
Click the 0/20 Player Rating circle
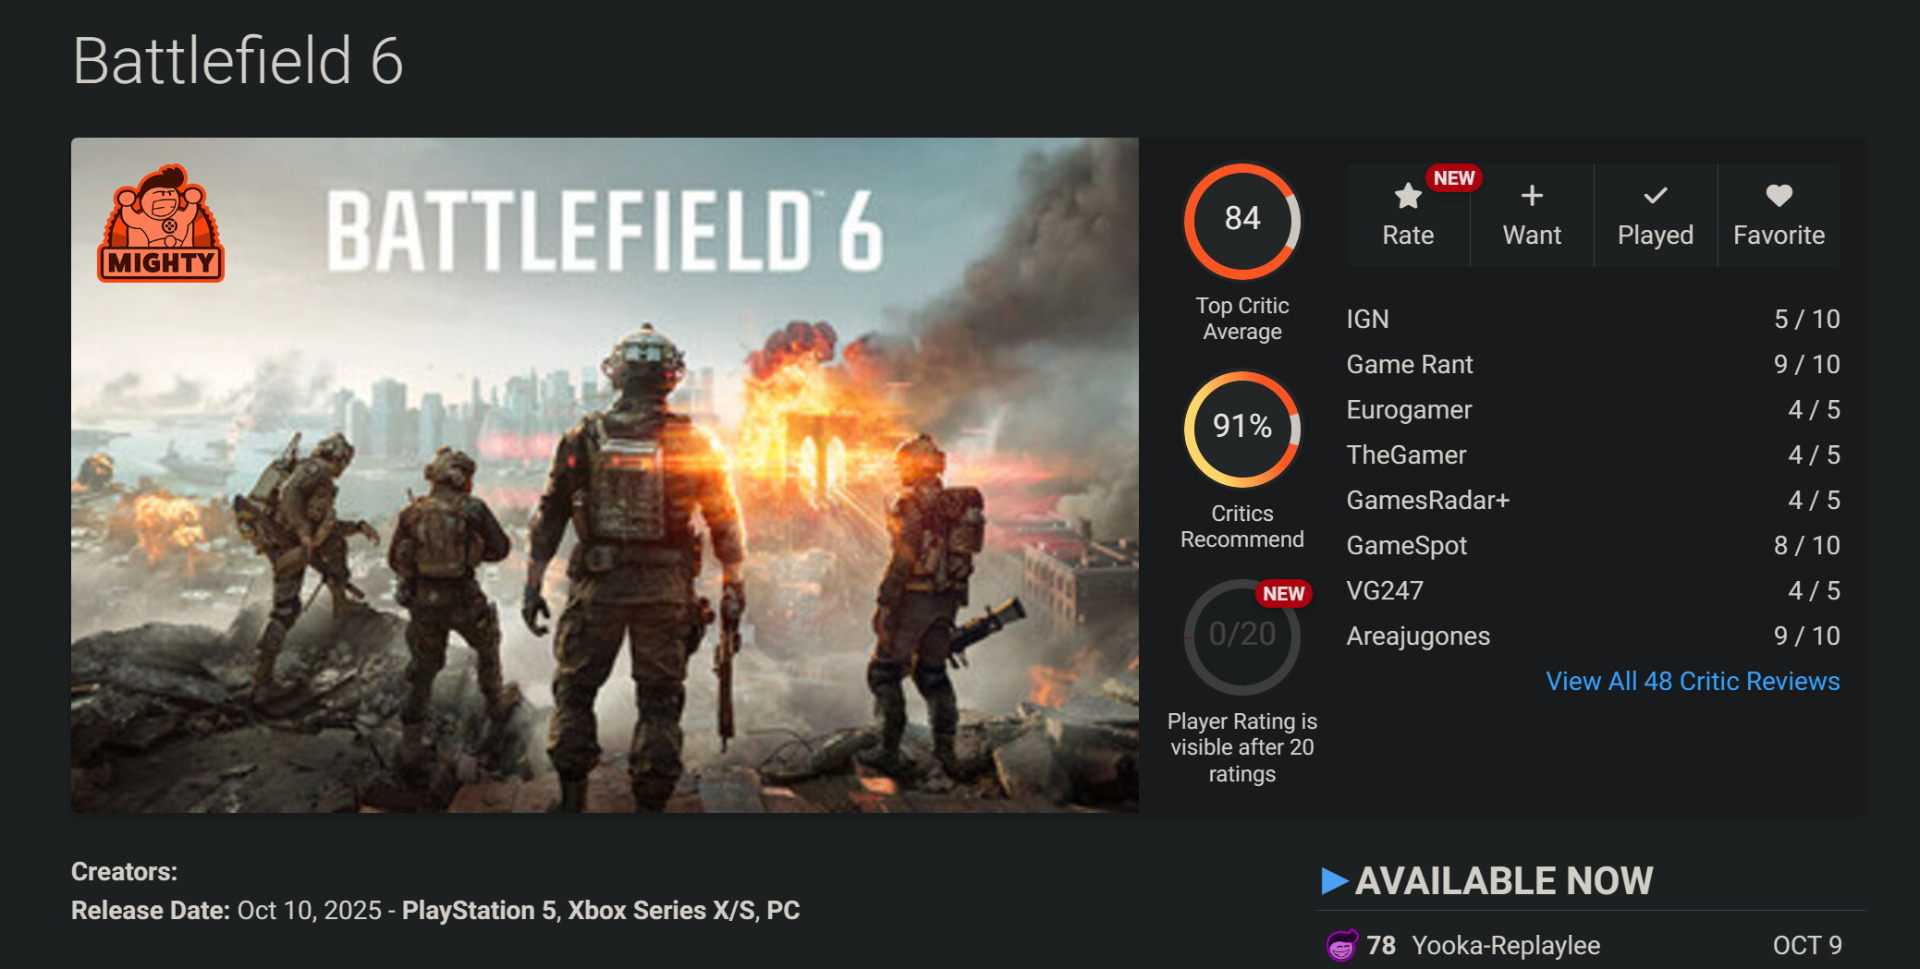(1242, 636)
